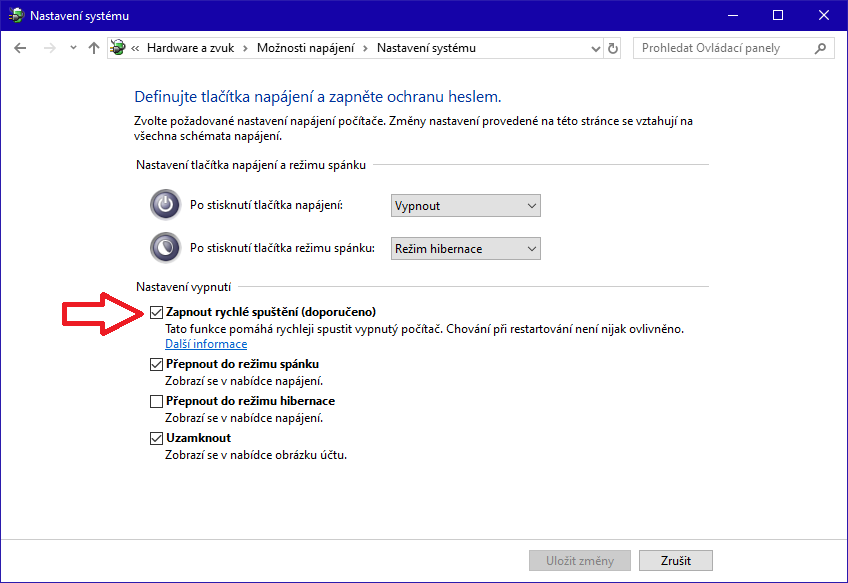Open the Režim hibernace sleep button dropdown

tap(465, 248)
